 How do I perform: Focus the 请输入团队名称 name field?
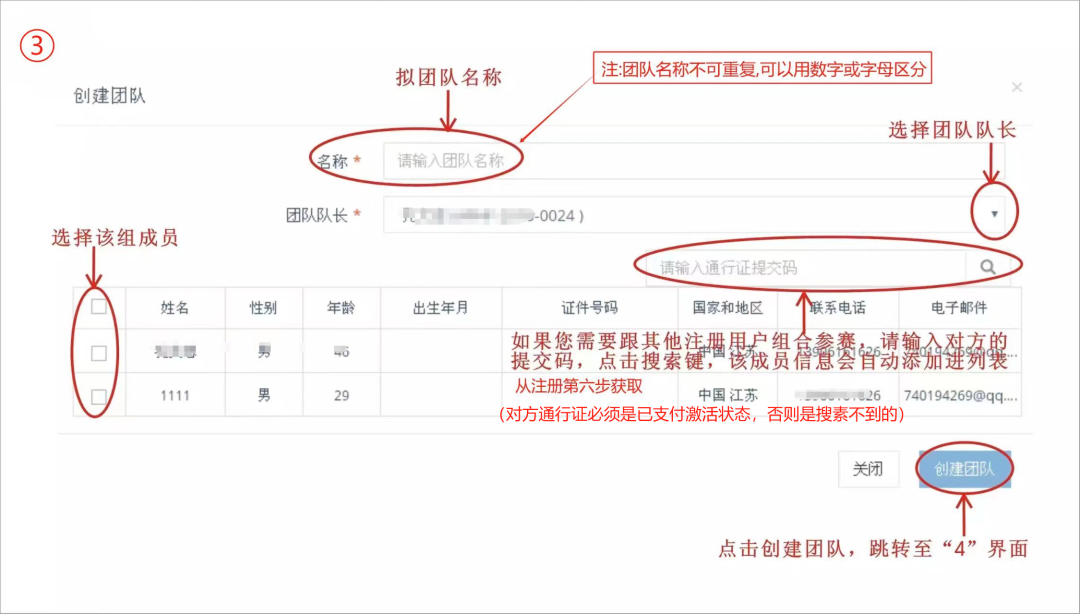coord(690,161)
